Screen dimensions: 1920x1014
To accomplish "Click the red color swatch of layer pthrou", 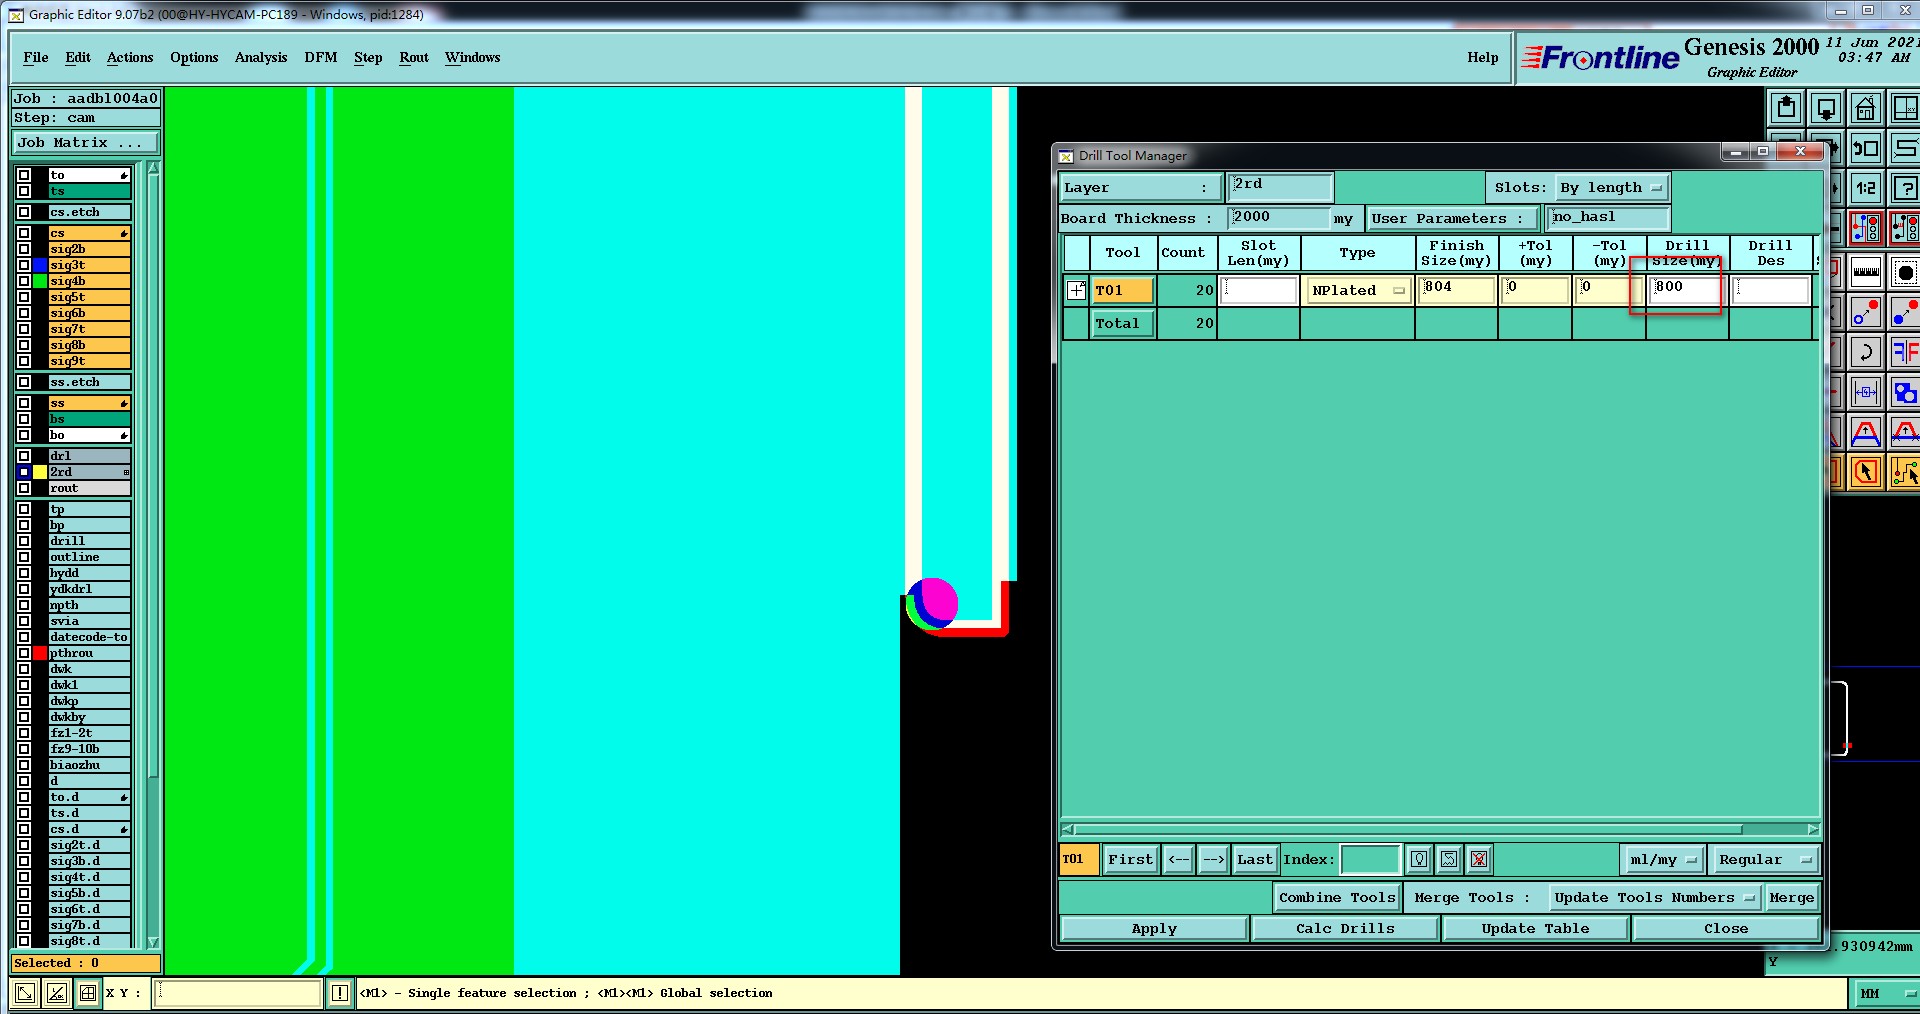I will [x=40, y=653].
